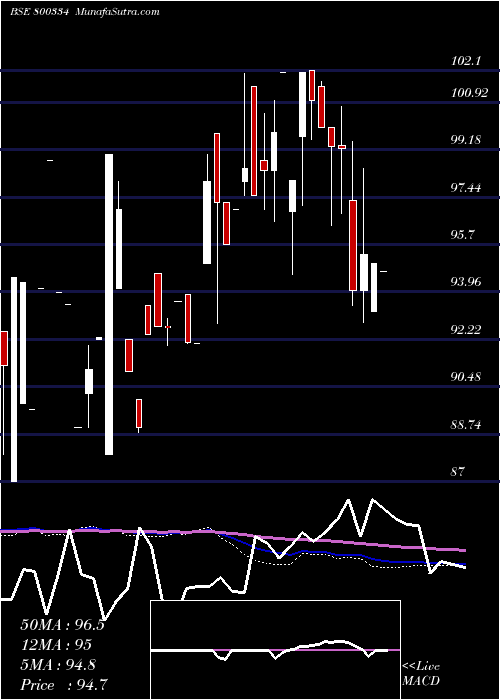500x700 pixels.
Task: Click the 87 price axis label
Action: [x=458, y=471]
